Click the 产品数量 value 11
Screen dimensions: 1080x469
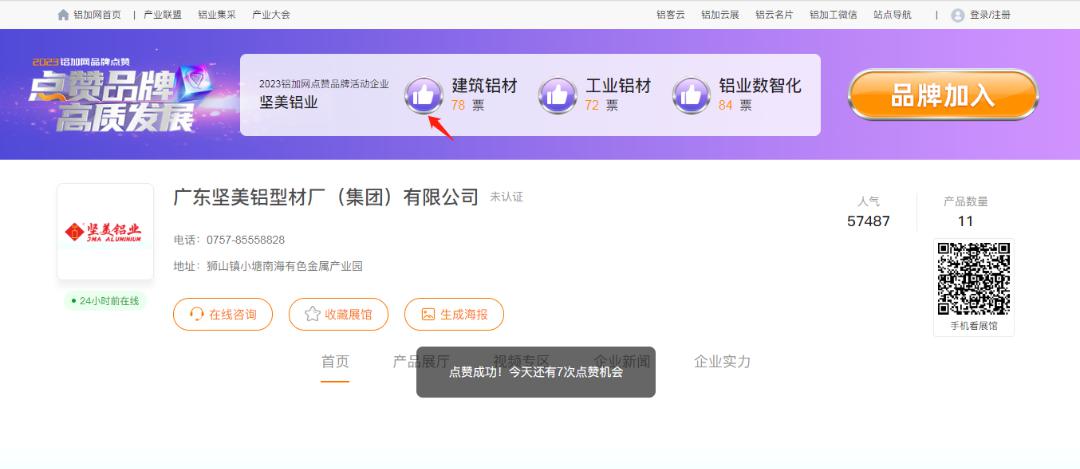966,221
